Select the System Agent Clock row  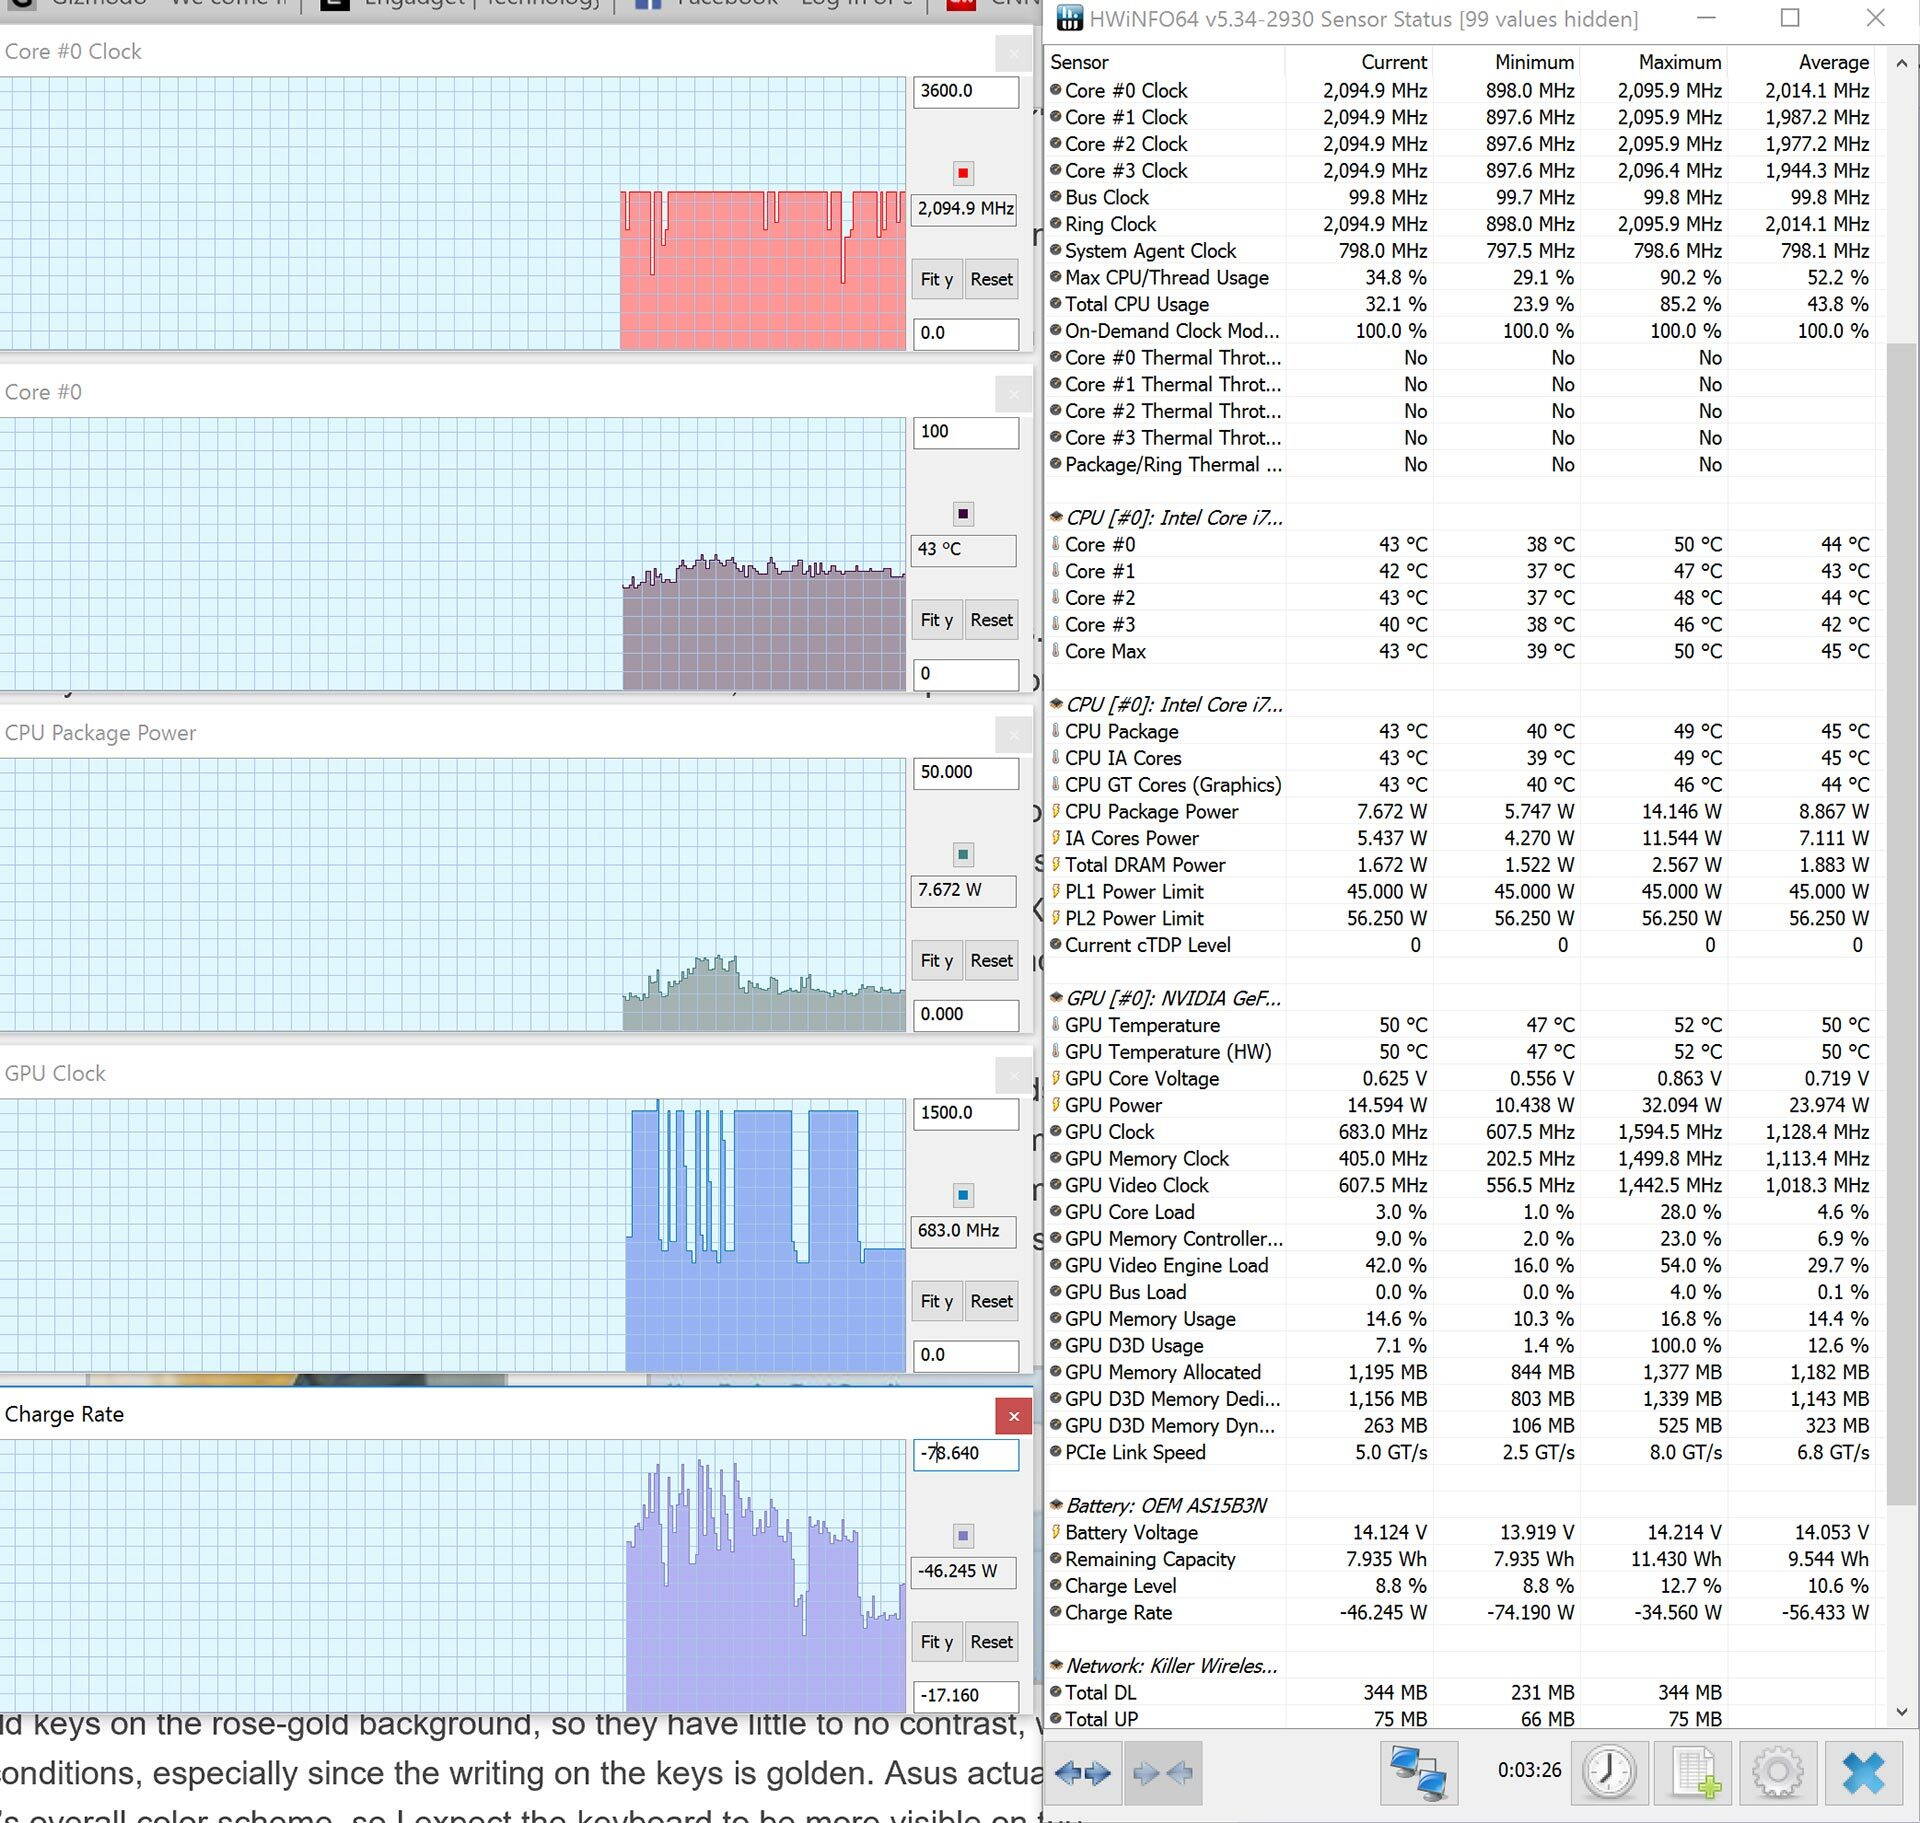click(1460, 251)
